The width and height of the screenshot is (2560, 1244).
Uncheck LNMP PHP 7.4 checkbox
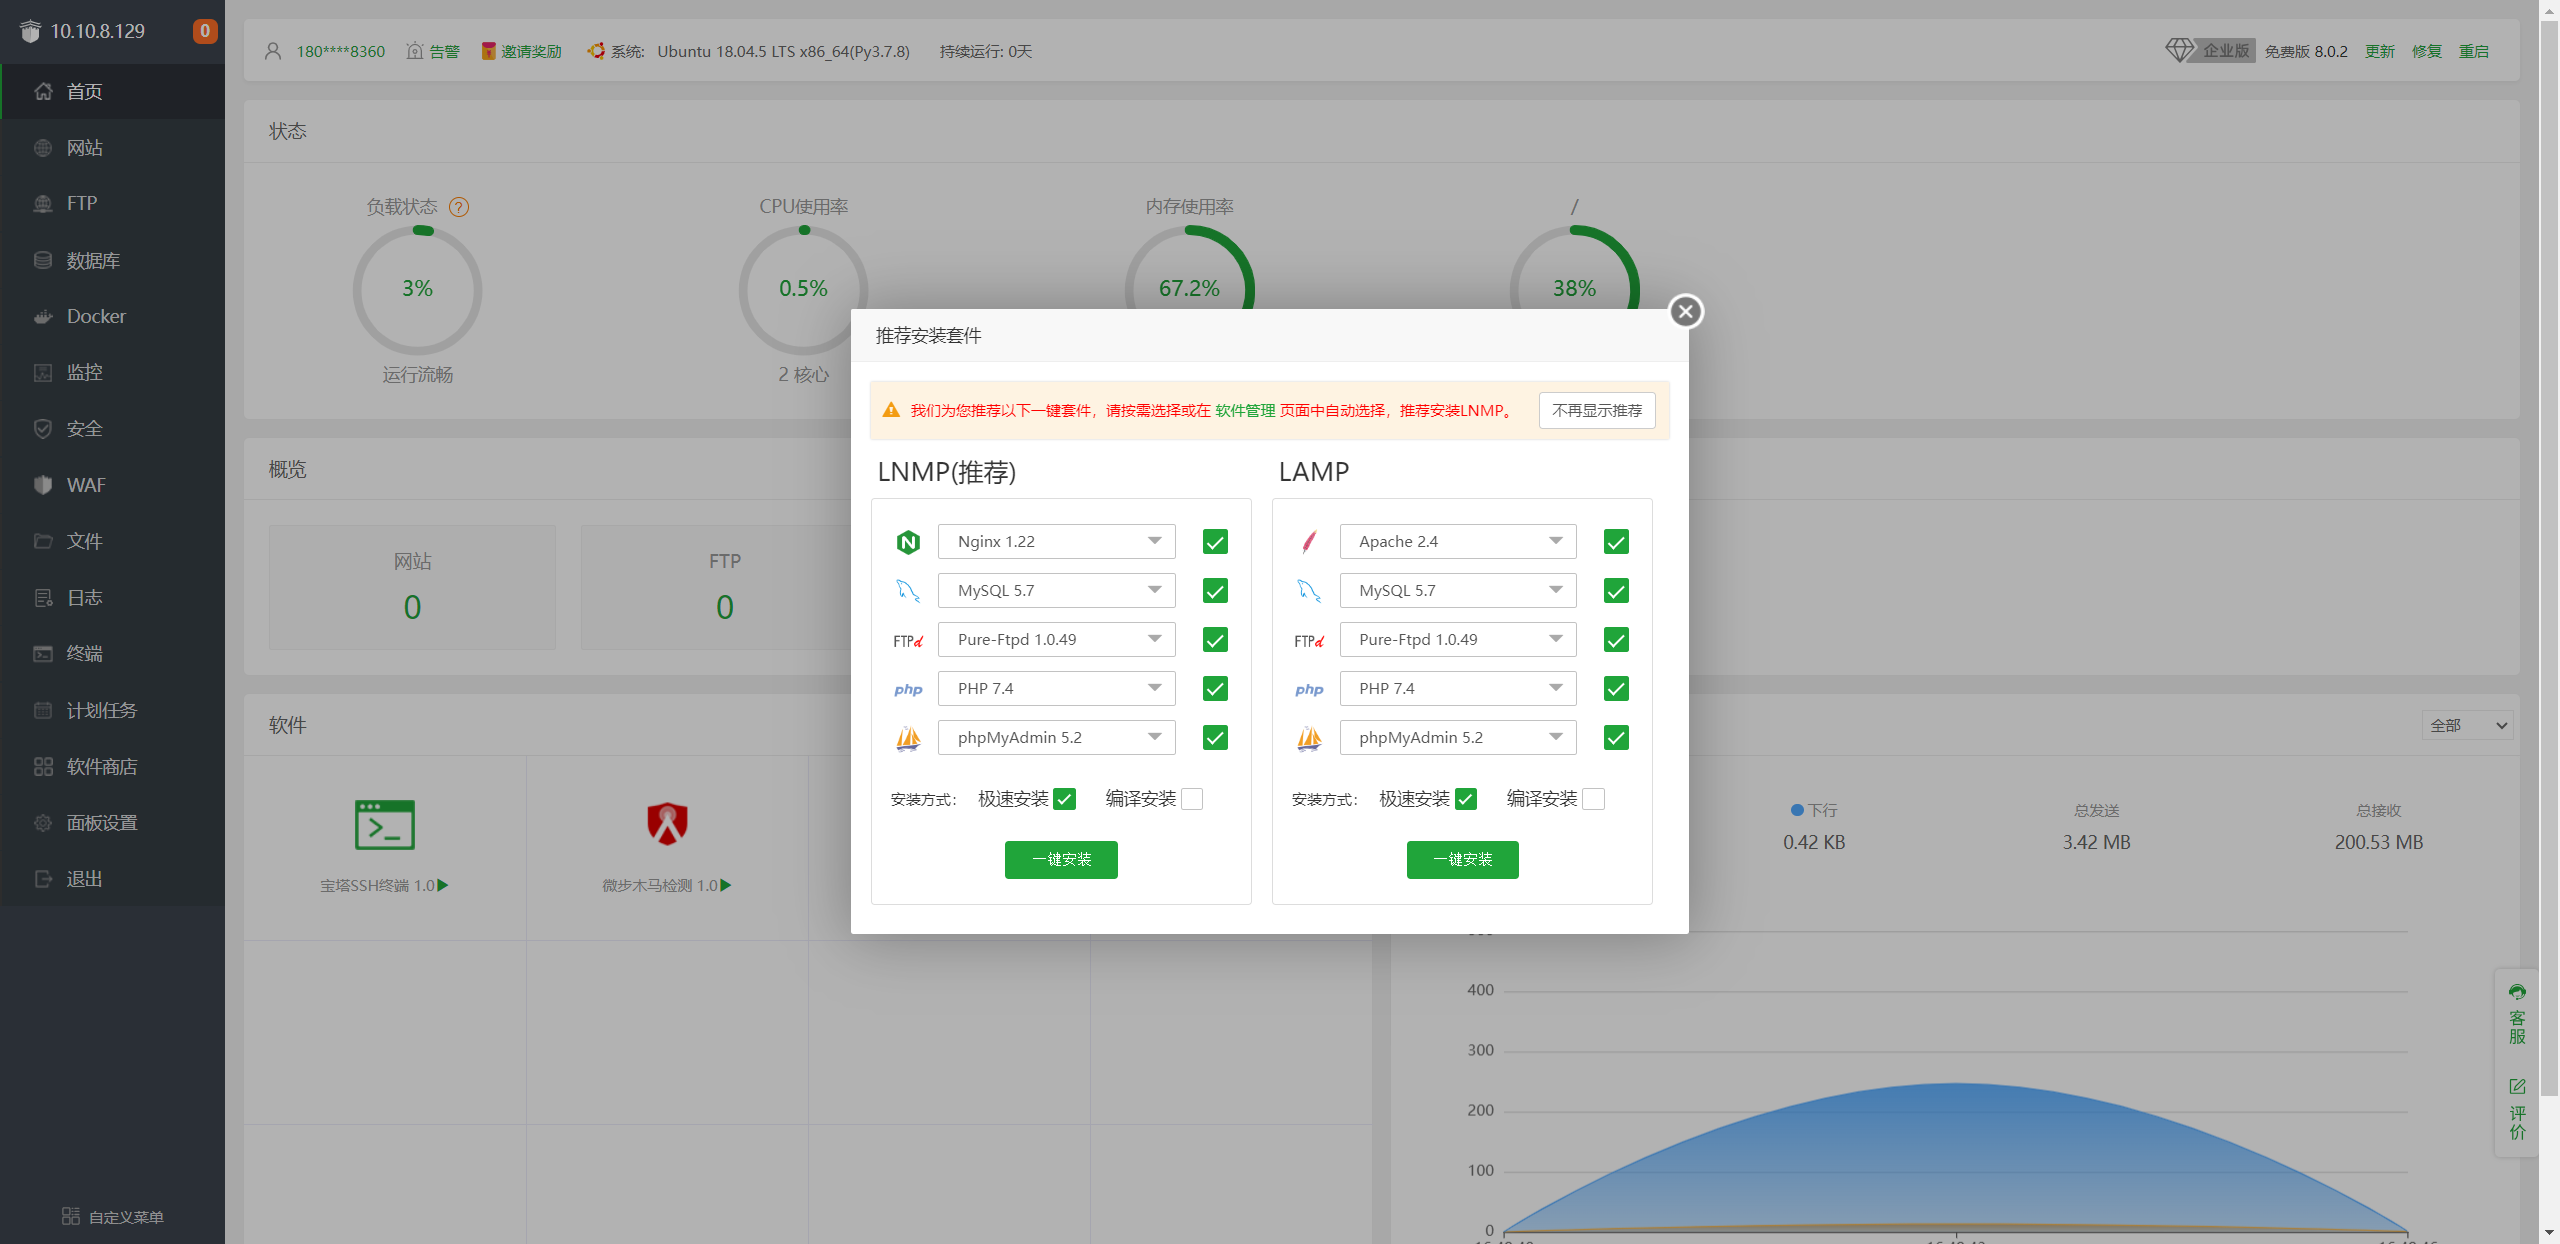1215,689
